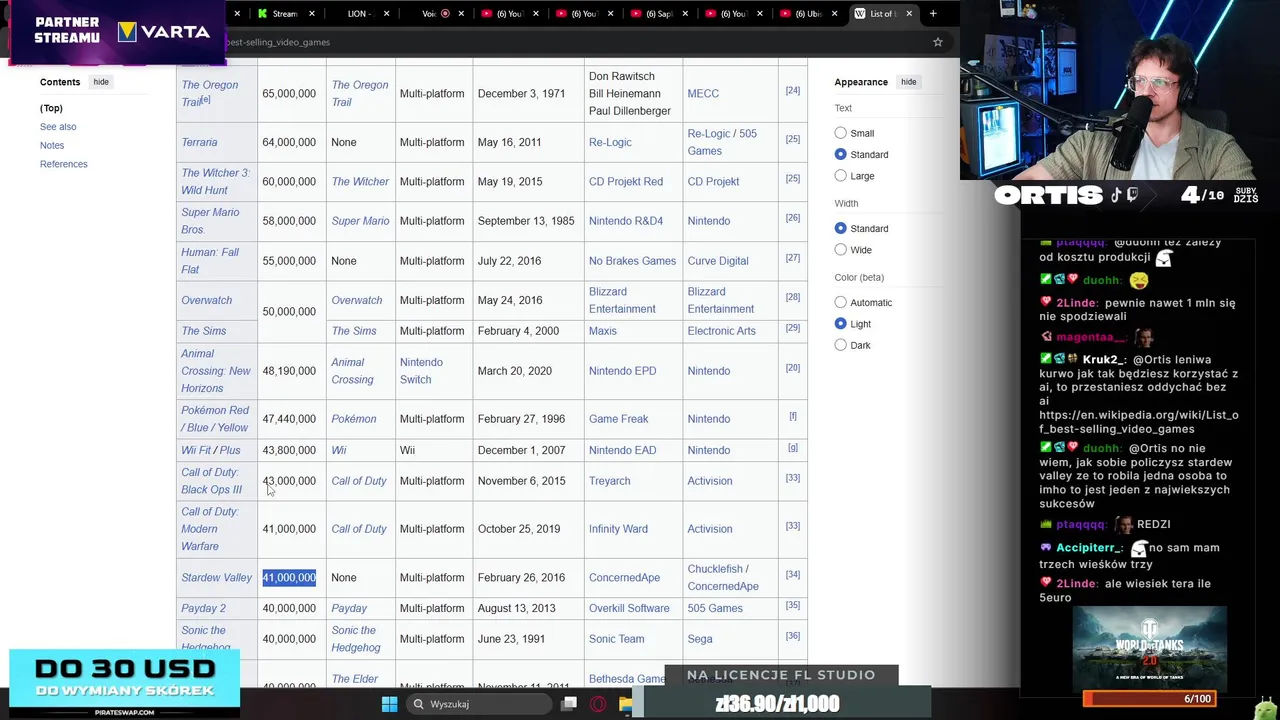Open the Wikipedia link in stream chat
1280x720 pixels.
click(x=1138, y=422)
